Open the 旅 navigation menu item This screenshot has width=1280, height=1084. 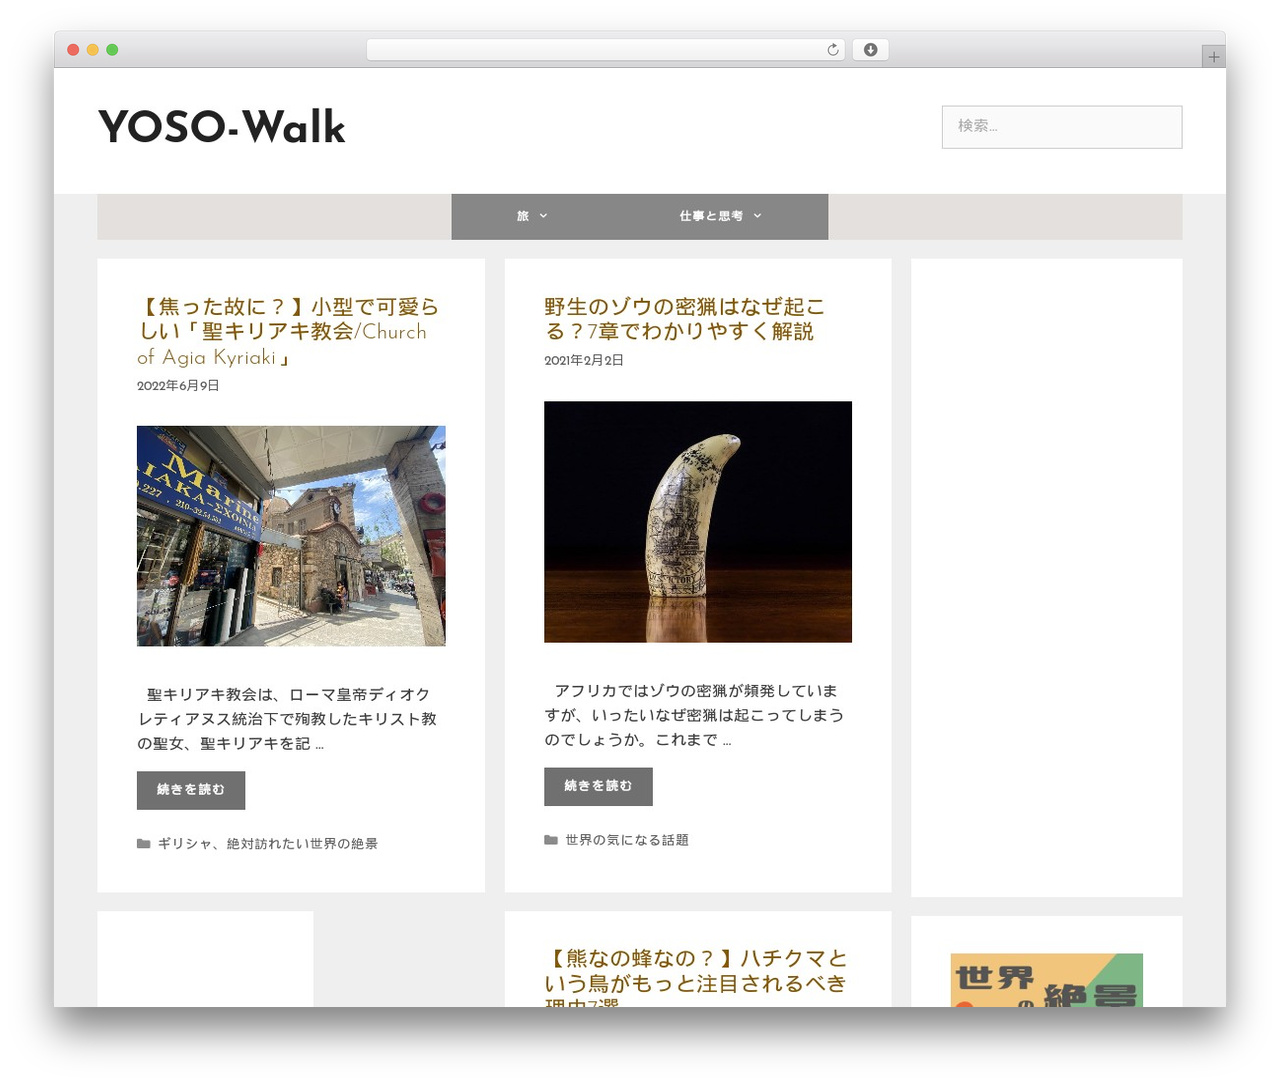532,216
